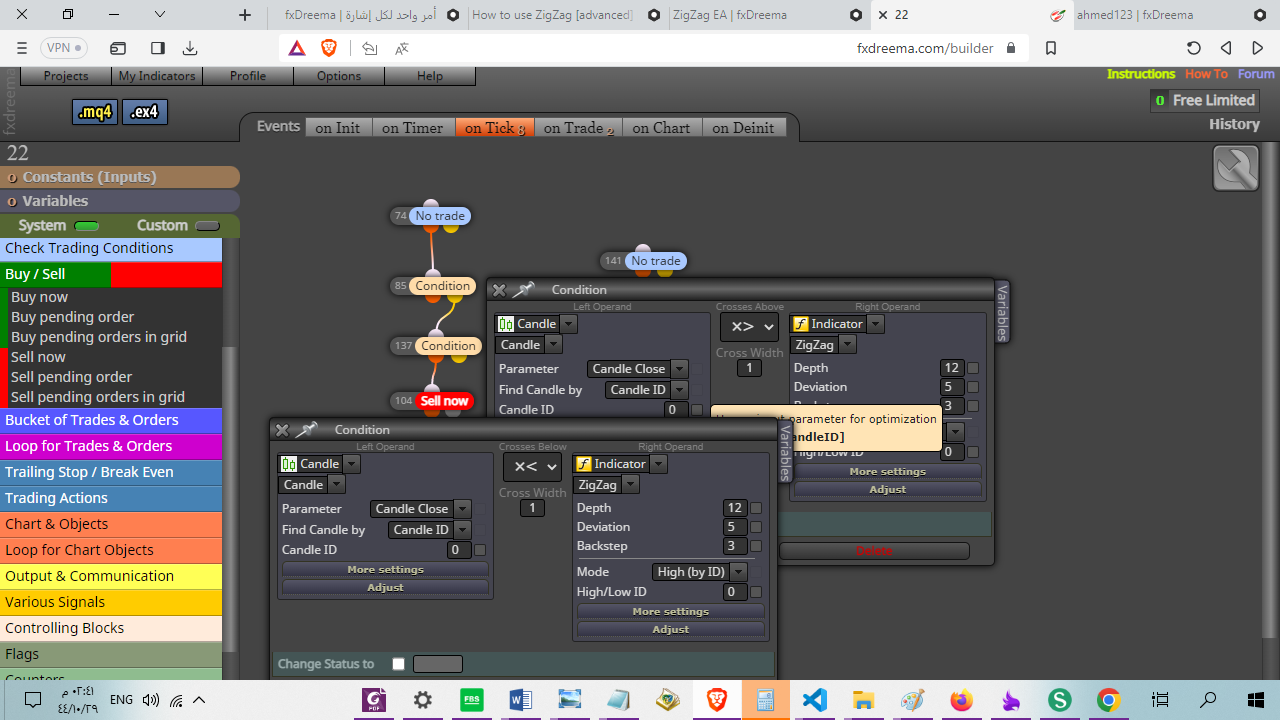The height and width of the screenshot is (720, 1280).
Task: Toggle Deviation checkbox in rear Condition dialog
Action: point(973,387)
